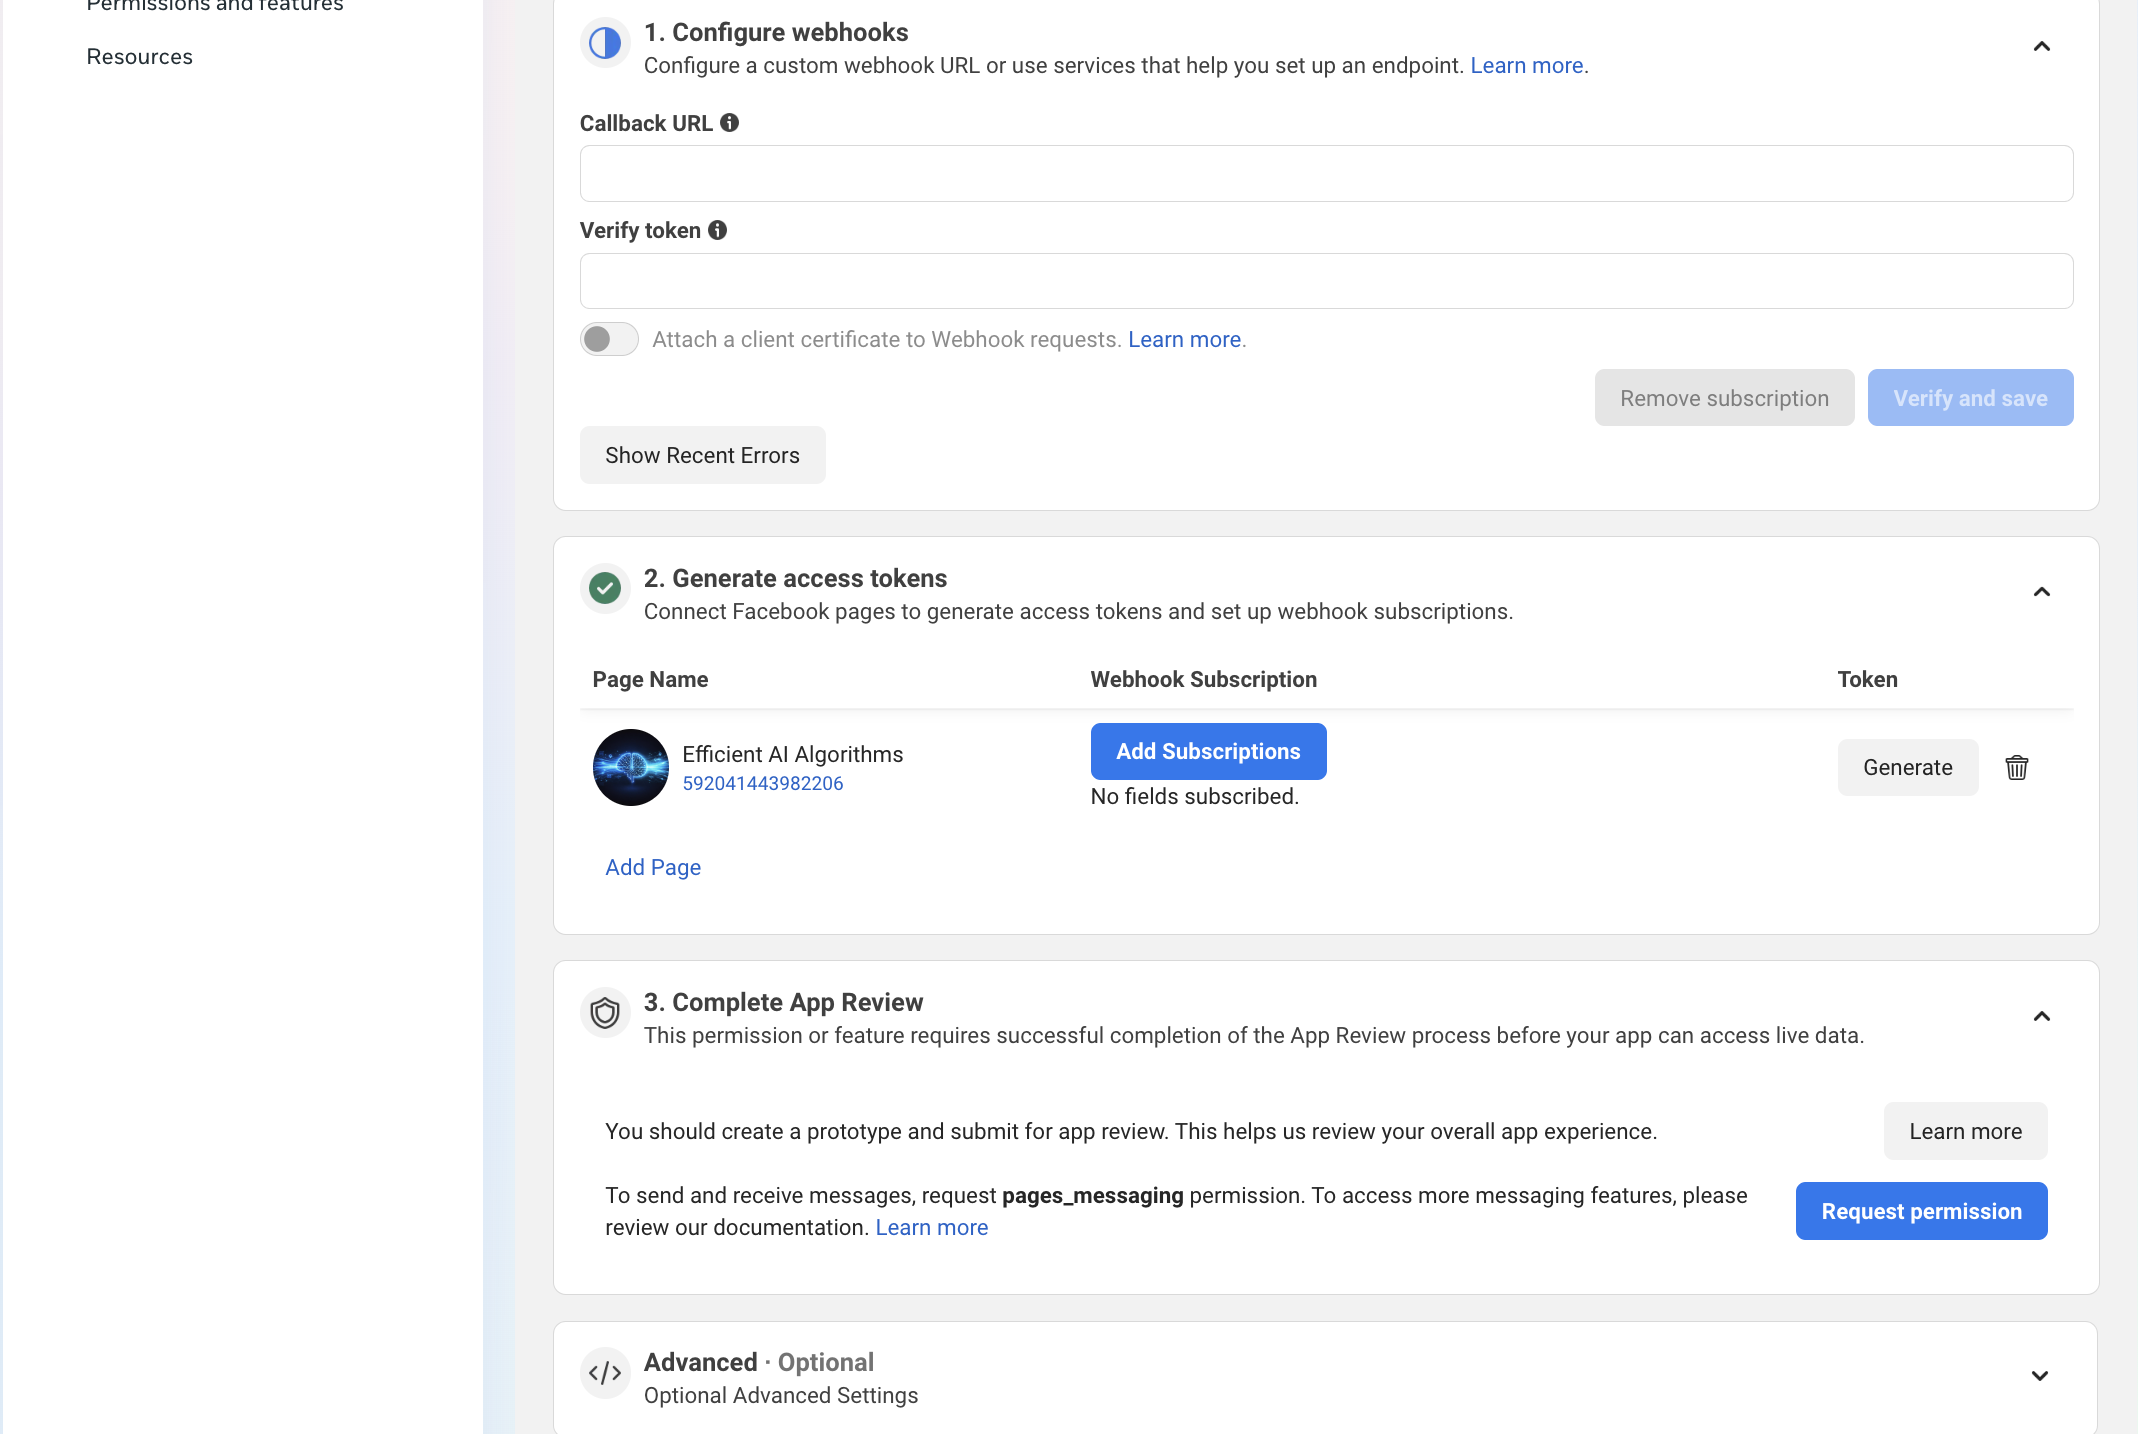Open page ID 592041443982206 link
This screenshot has height=1434, width=2138.
pyautogui.click(x=763, y=783)
